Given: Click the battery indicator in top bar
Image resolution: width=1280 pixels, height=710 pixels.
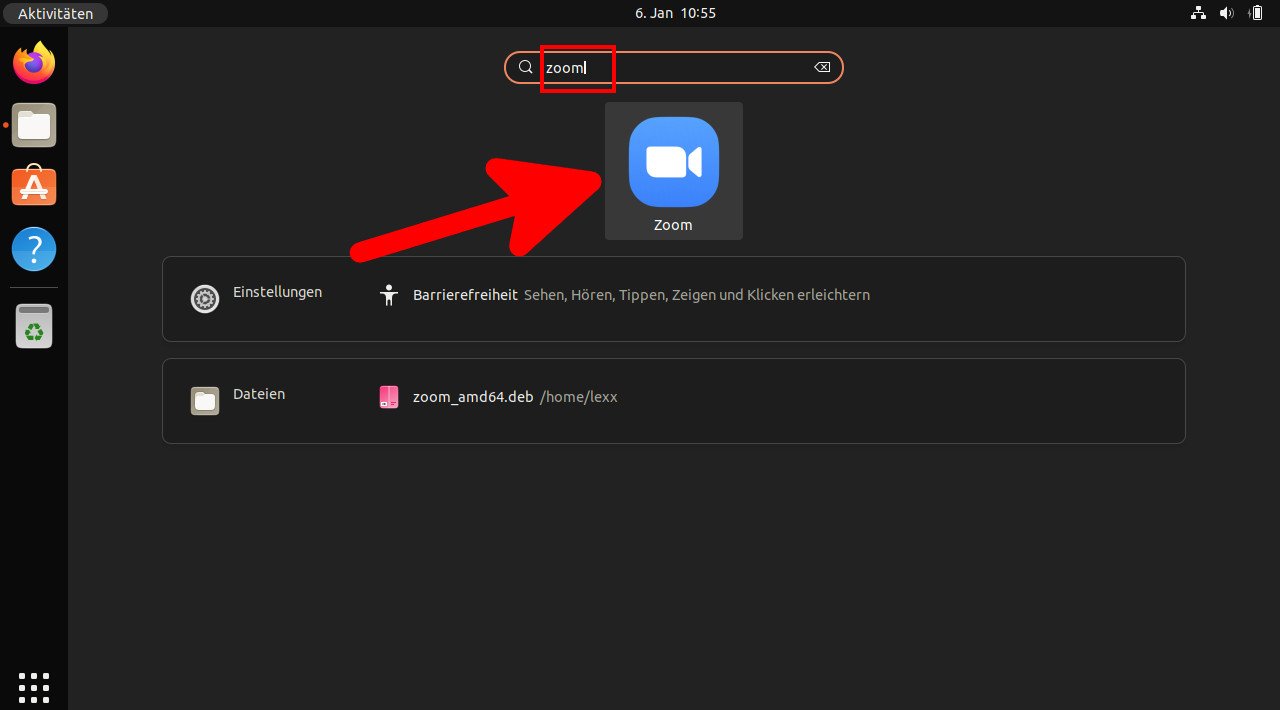Looking at the screenshot, I should (x=1255, y=13).
